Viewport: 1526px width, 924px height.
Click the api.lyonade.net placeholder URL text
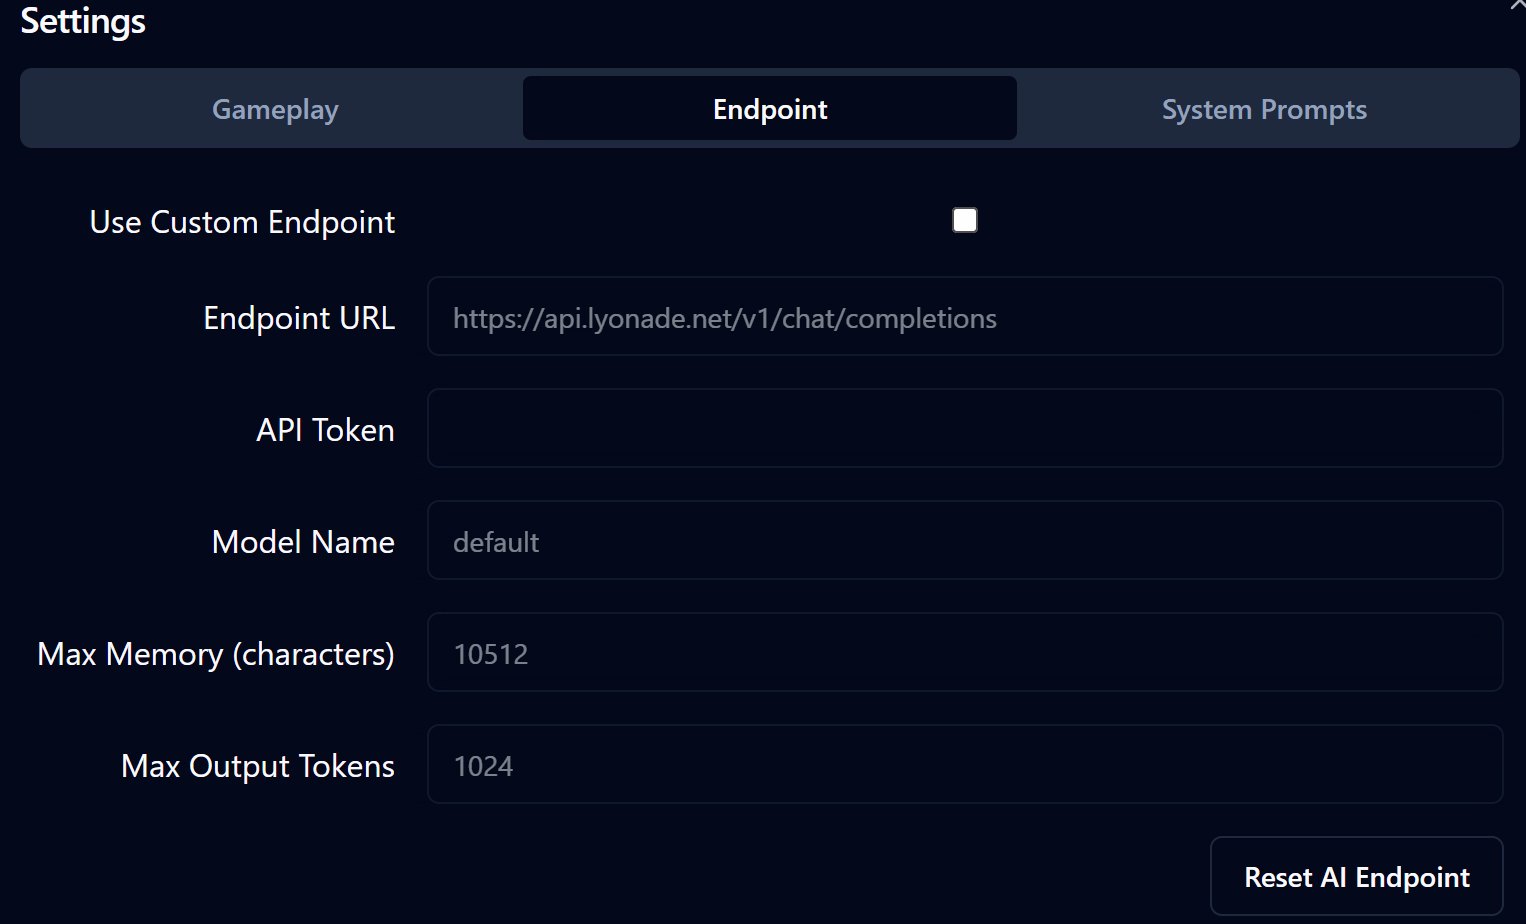click(x=724, y=319)
